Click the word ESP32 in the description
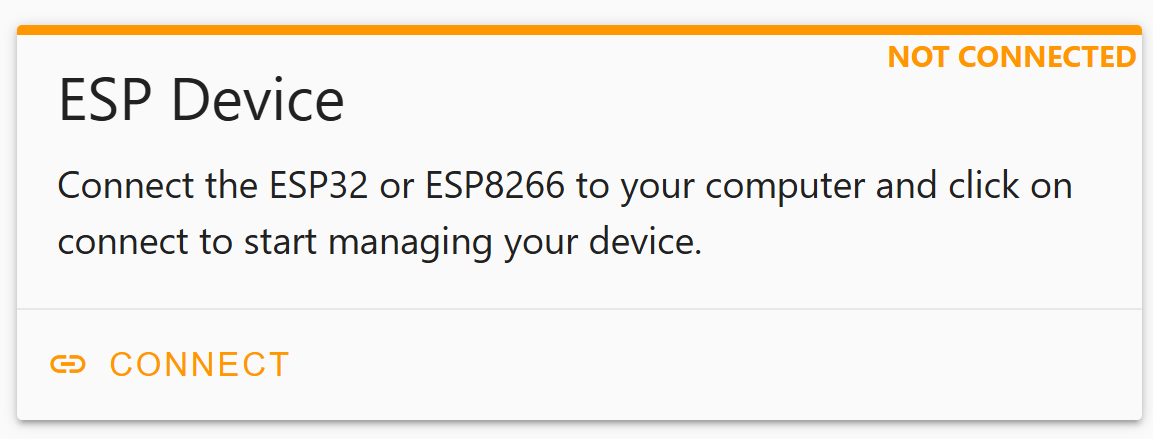This screenshot has width=1153, height=439. click(x=318, y=186)
